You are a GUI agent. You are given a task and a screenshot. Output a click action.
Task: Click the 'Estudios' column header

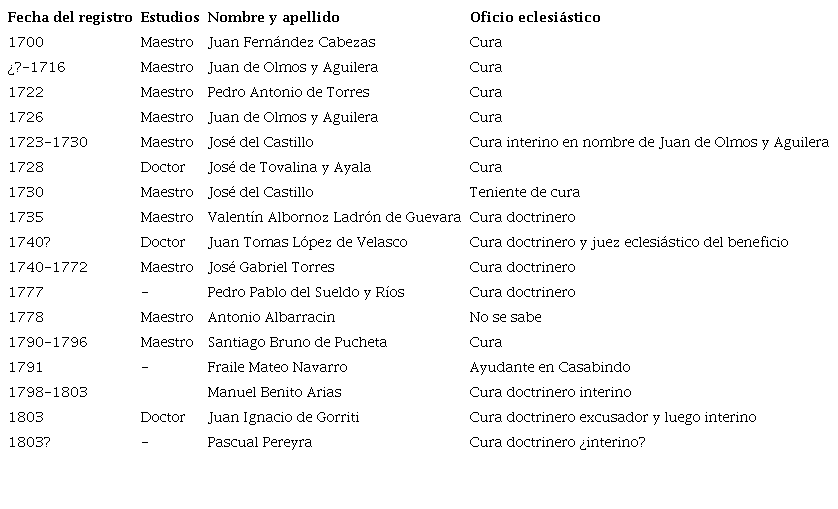(x=170, y=18)
